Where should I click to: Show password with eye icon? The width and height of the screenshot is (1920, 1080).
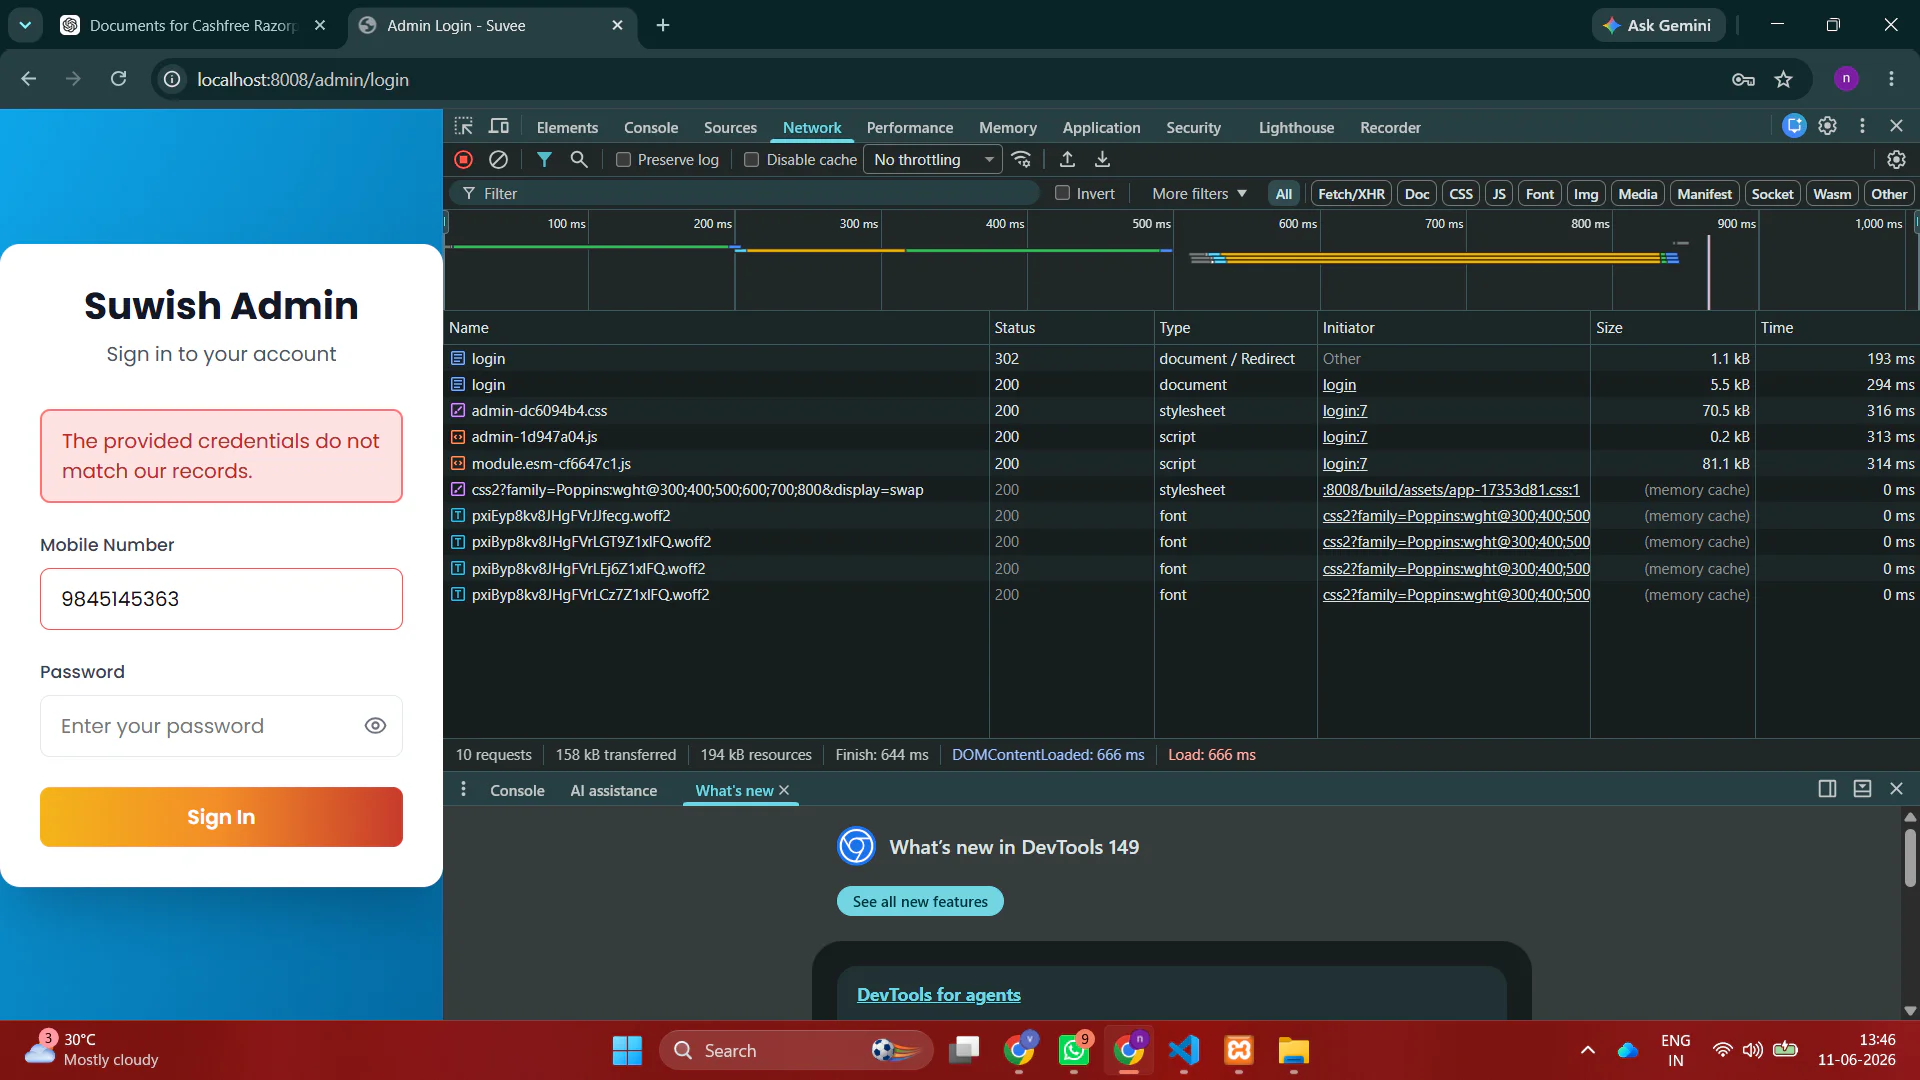coord(375,726)
